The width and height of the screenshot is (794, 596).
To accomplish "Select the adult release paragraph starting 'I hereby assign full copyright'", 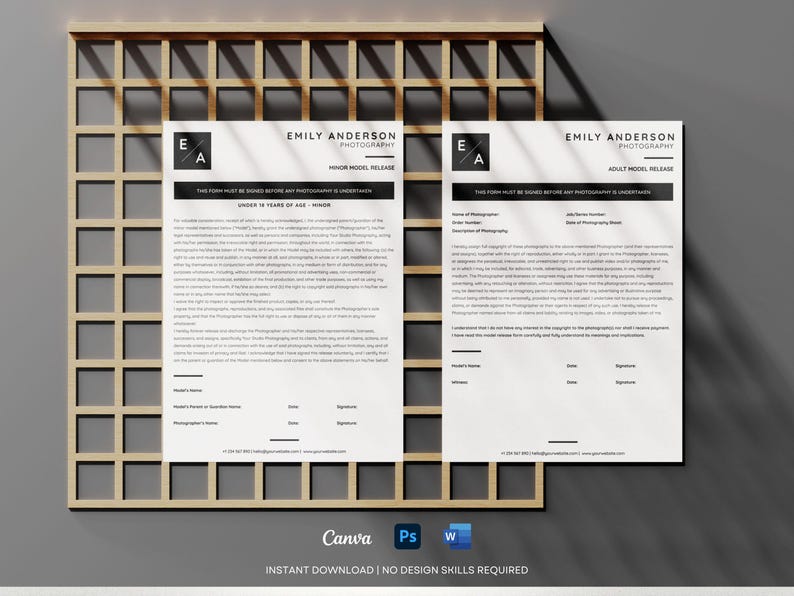I will click(x=563, y=280).
